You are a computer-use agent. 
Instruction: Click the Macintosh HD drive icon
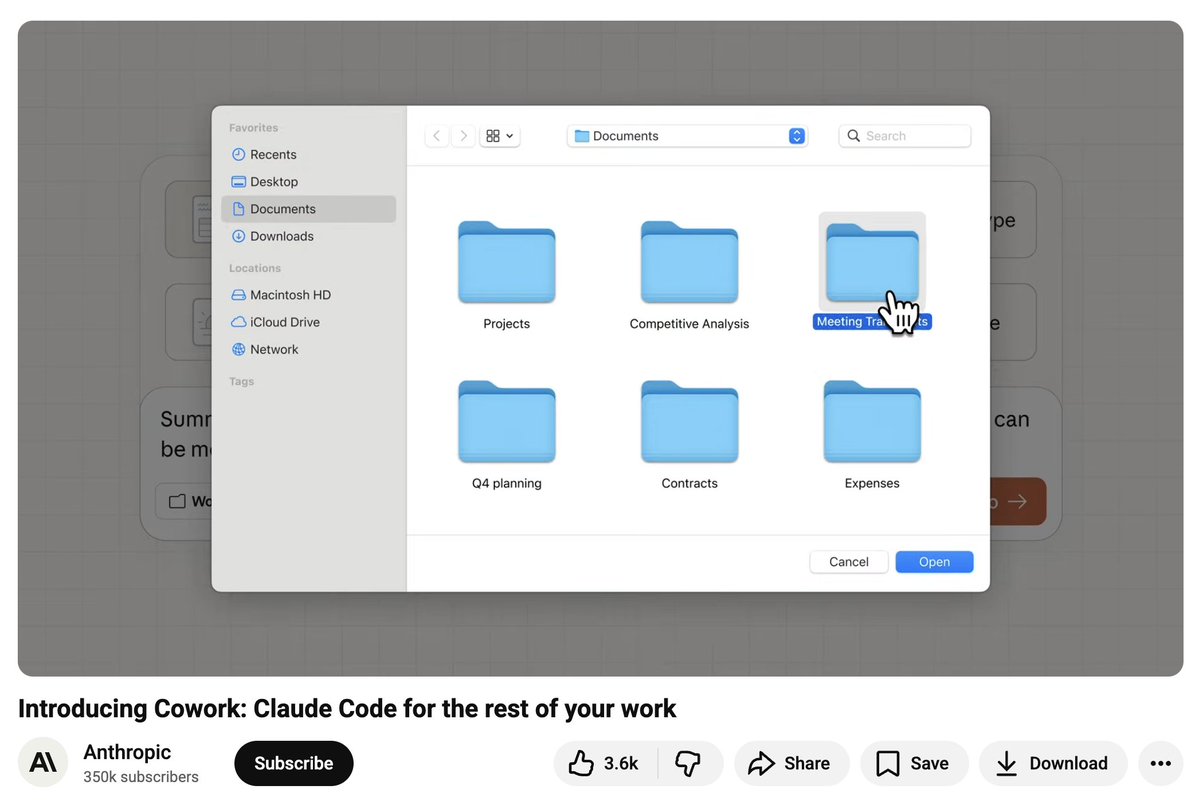point(239,295)
